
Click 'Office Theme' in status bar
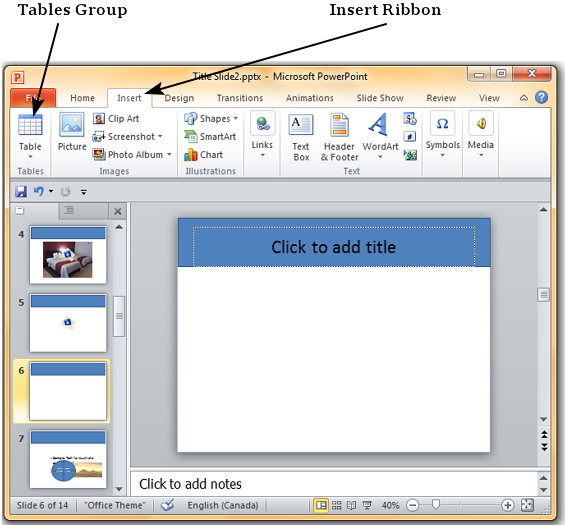(115, 505)
